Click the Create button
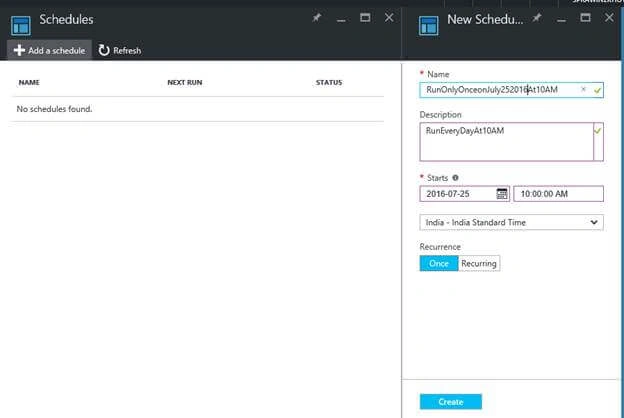Viewport: 624px width, 418px height. pyautogui.click(x=450, y=402)
